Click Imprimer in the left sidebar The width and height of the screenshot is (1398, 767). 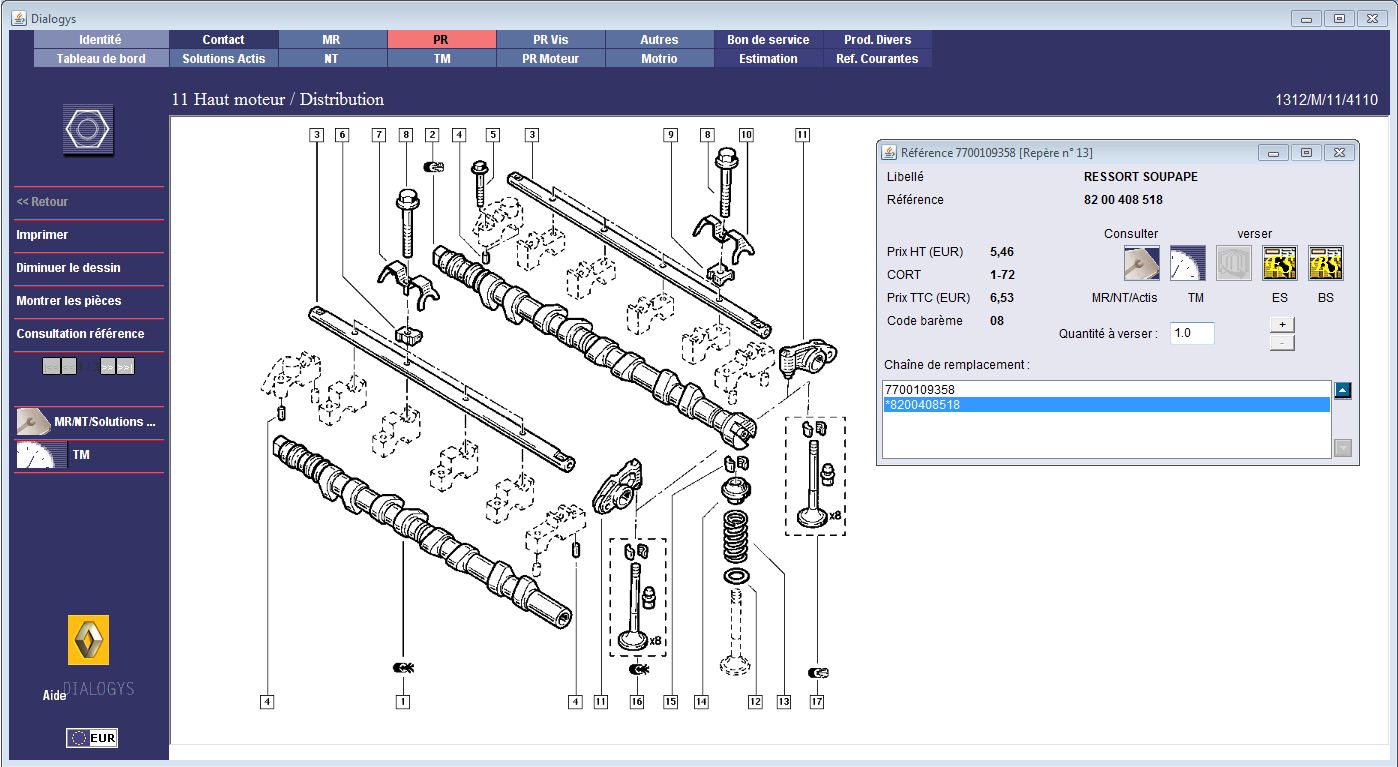42,235
